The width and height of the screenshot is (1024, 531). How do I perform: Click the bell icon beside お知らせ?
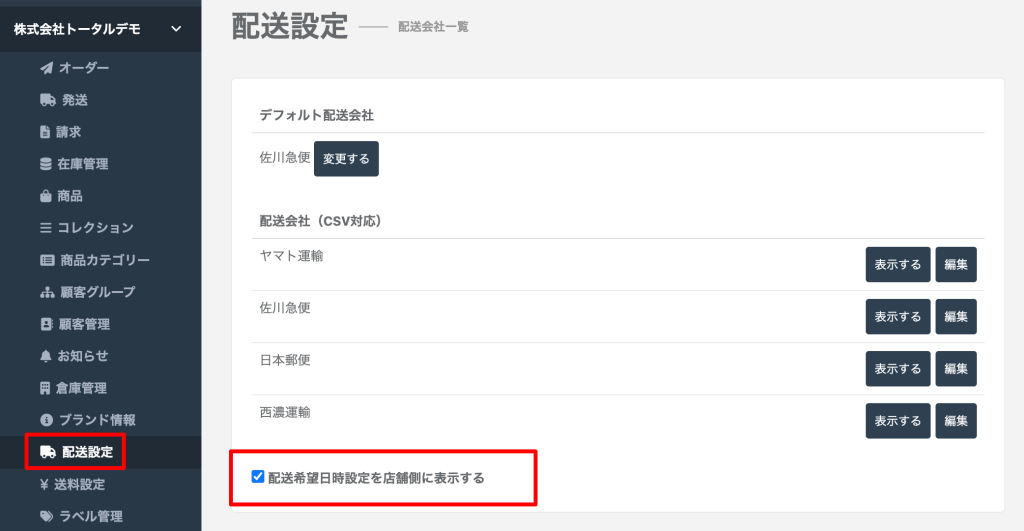click(45, 356)
